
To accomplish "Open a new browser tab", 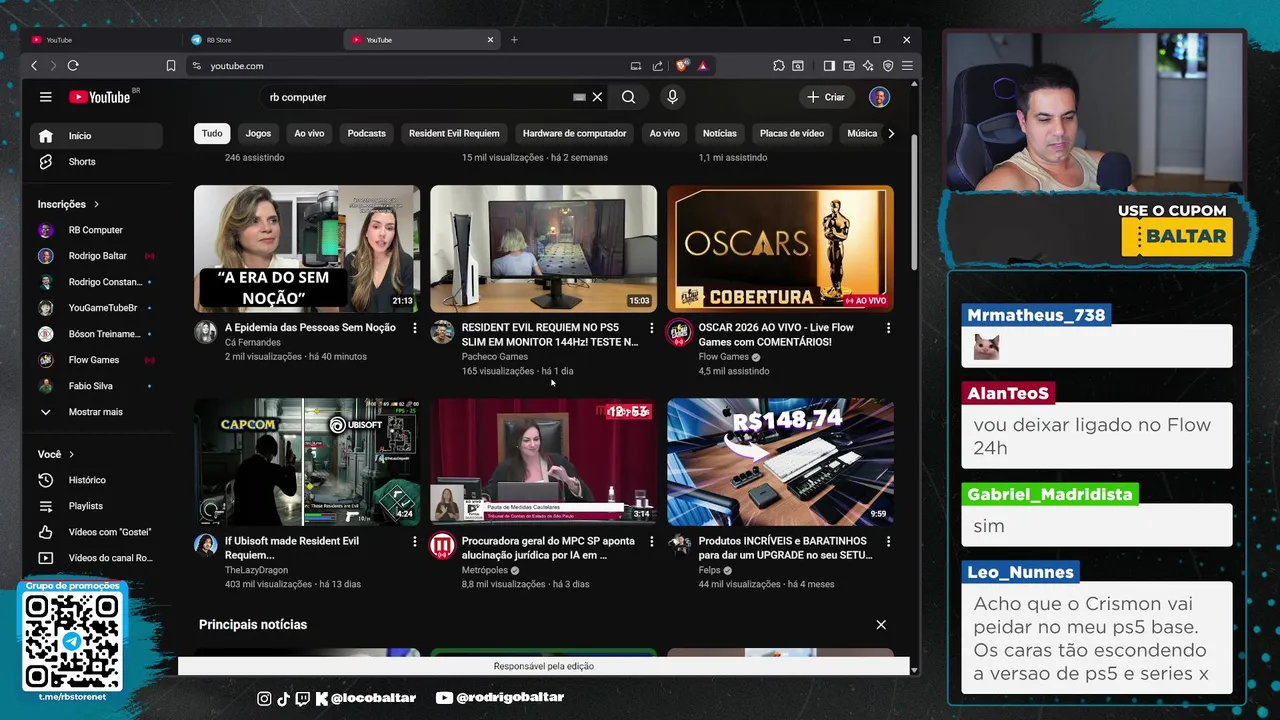I will coord(514,40).
